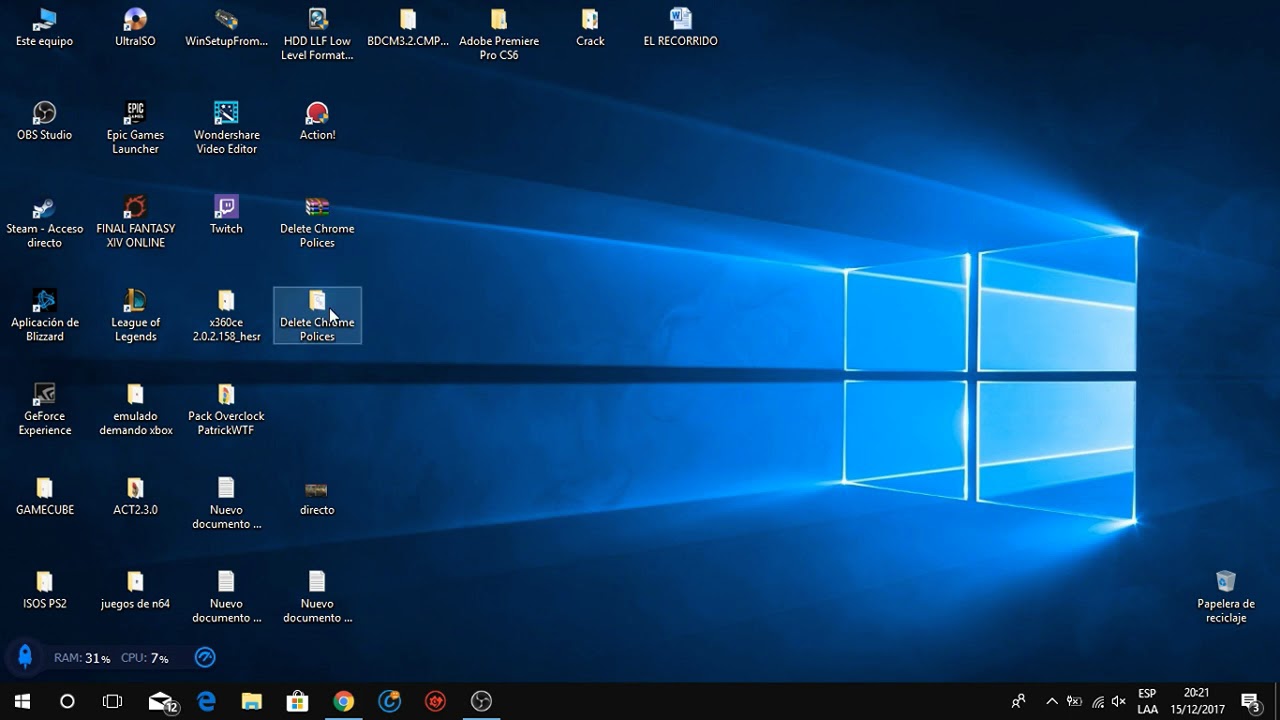Open the ESP LAA input language selector
This screenshot has width=1280, height=720.
click(x=1147, y=701)
